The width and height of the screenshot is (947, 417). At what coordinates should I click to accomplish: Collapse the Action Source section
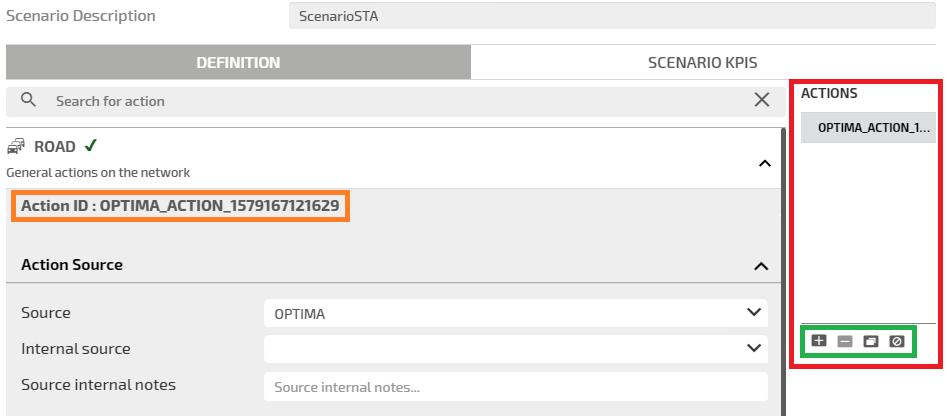[761, 266]
